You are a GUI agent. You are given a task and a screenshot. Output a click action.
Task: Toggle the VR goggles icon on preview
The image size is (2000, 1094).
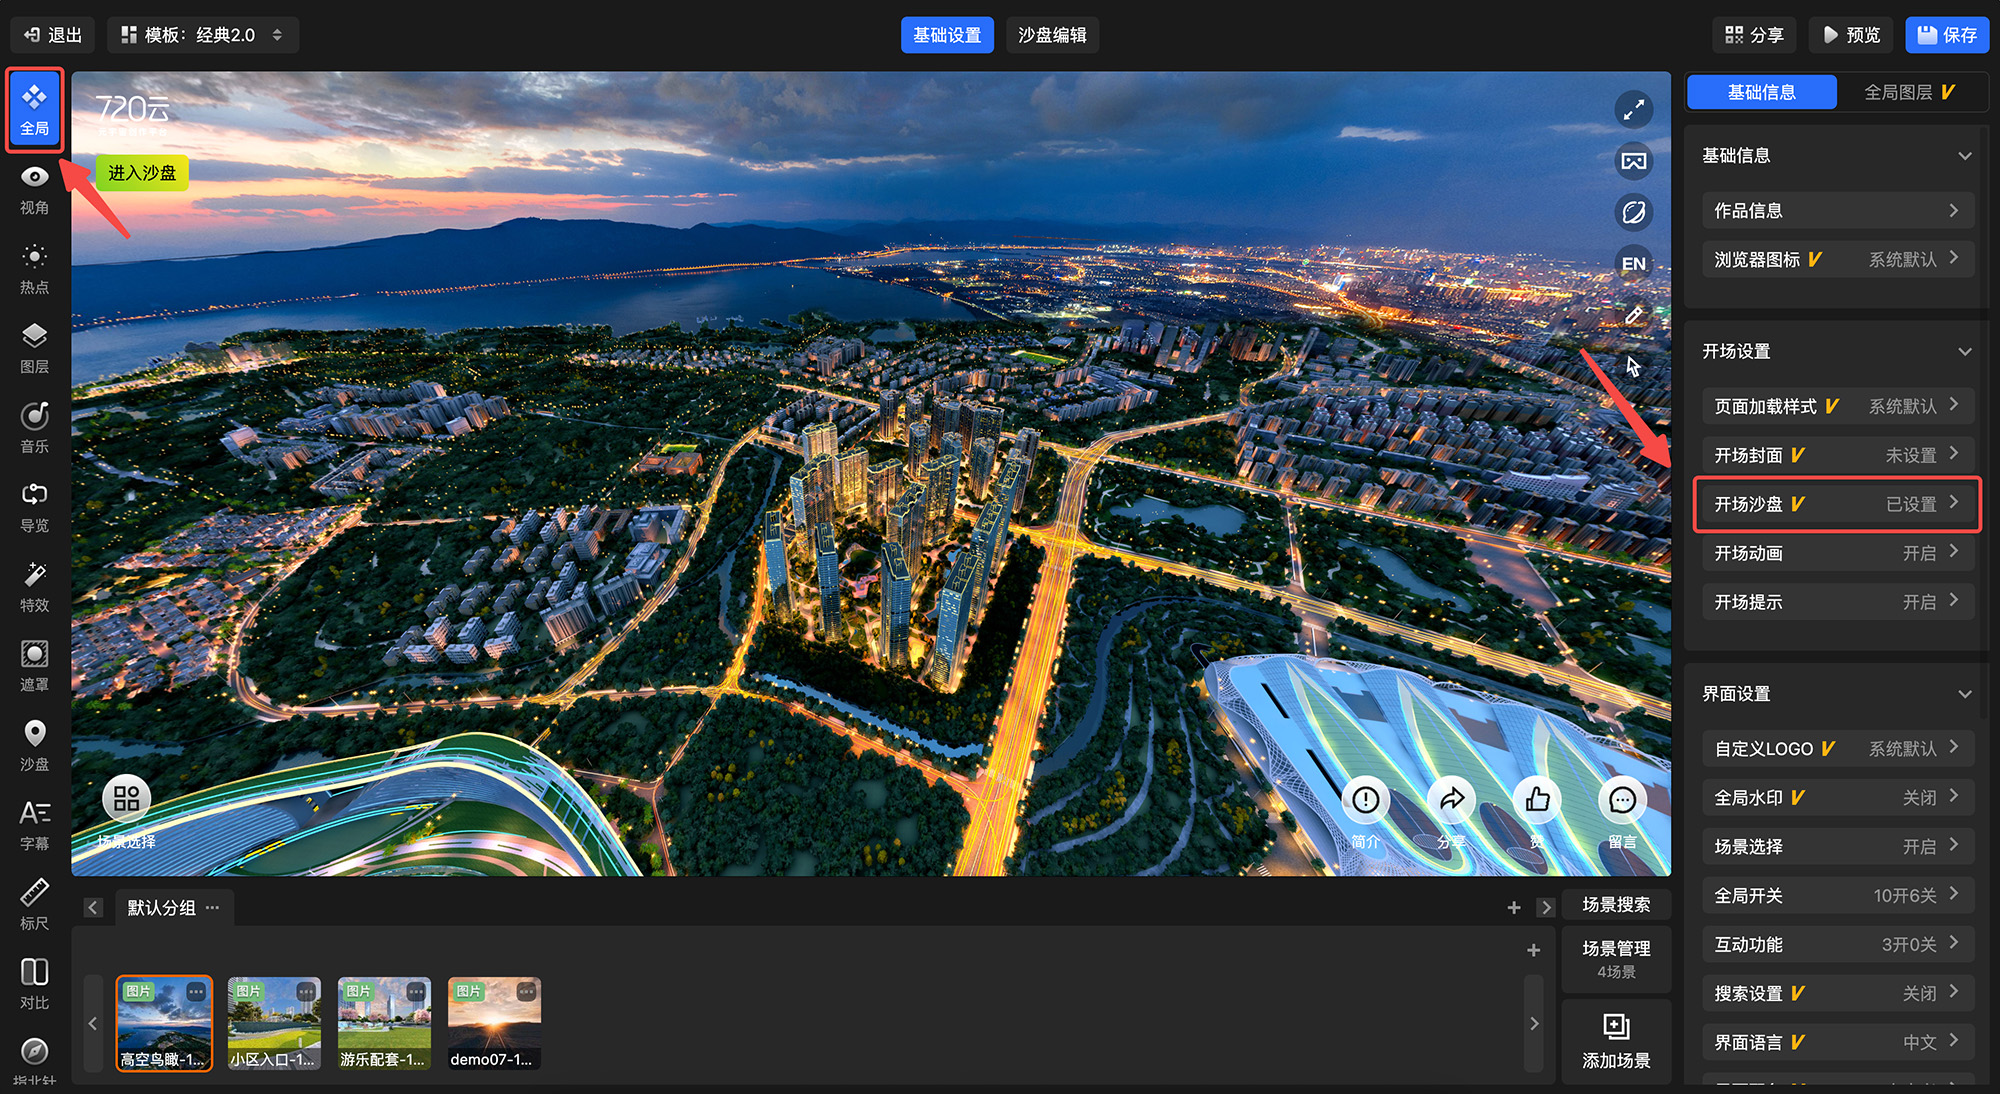click(1633, 161)
